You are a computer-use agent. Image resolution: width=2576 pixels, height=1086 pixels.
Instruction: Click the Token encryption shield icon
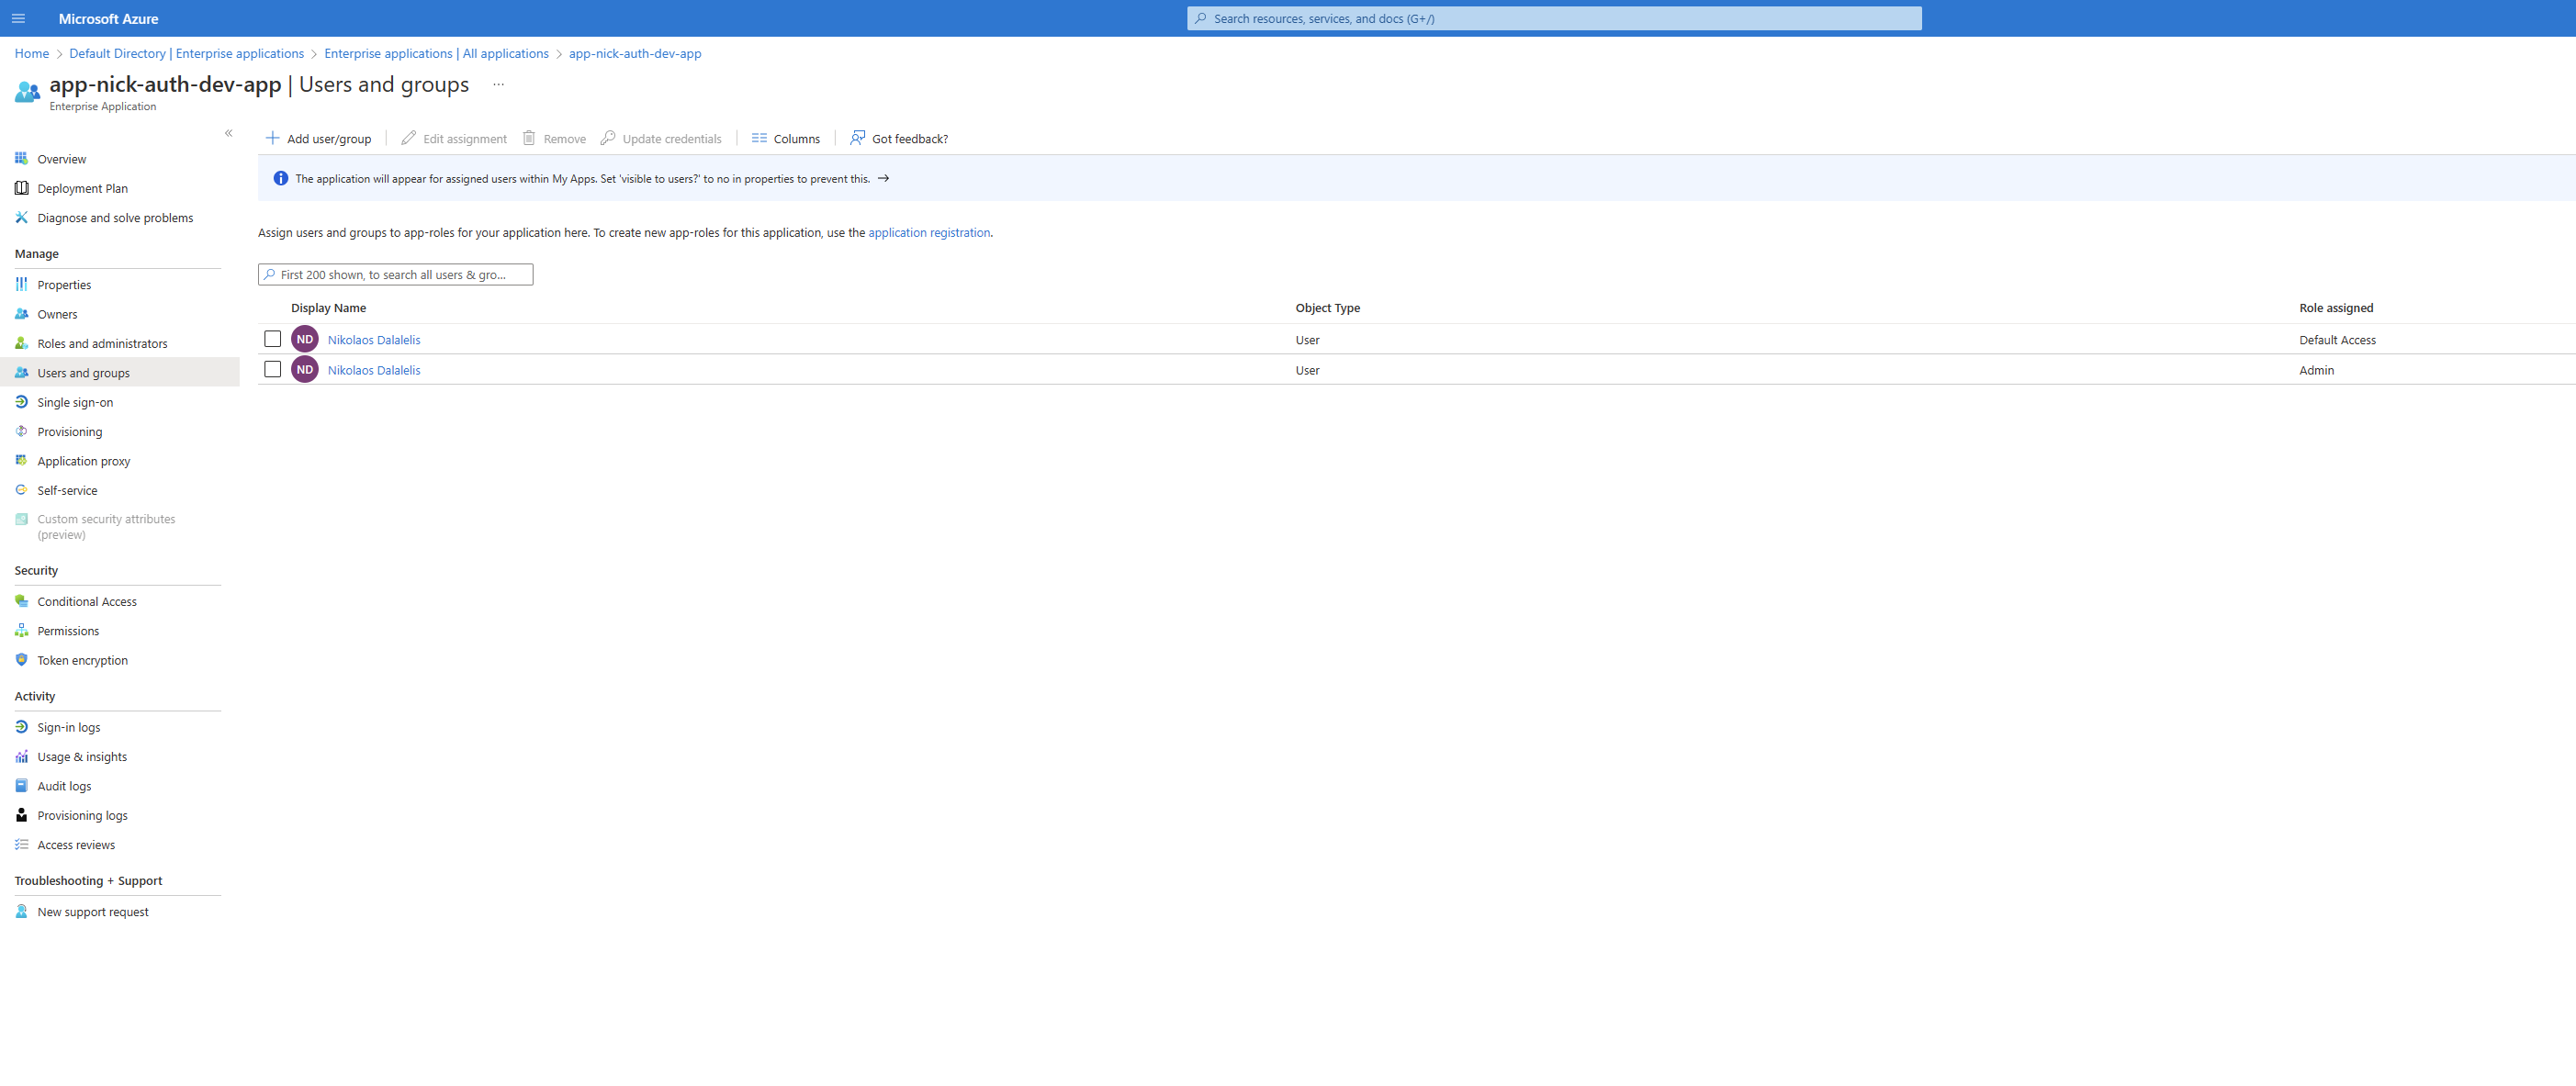21,660
